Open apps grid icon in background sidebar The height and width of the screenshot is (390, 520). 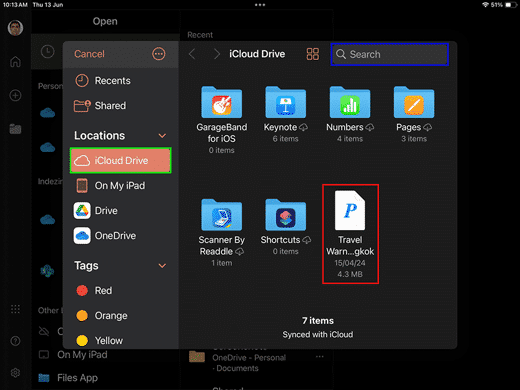pos(15,309)
